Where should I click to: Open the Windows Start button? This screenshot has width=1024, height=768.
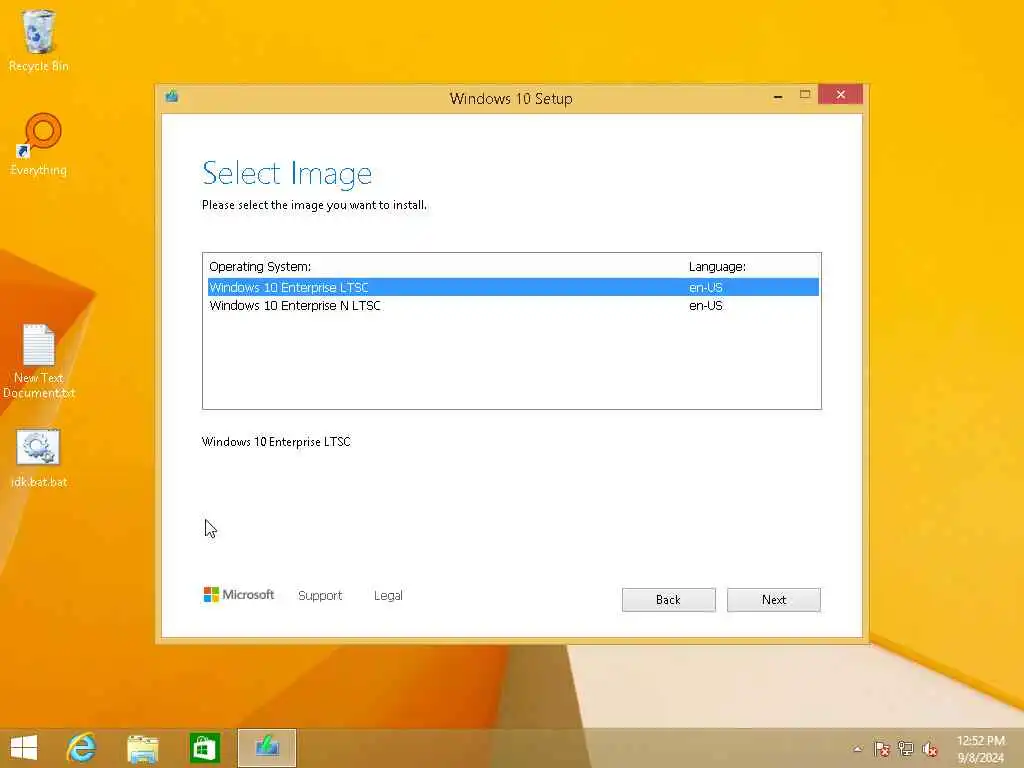click(24, 748)
